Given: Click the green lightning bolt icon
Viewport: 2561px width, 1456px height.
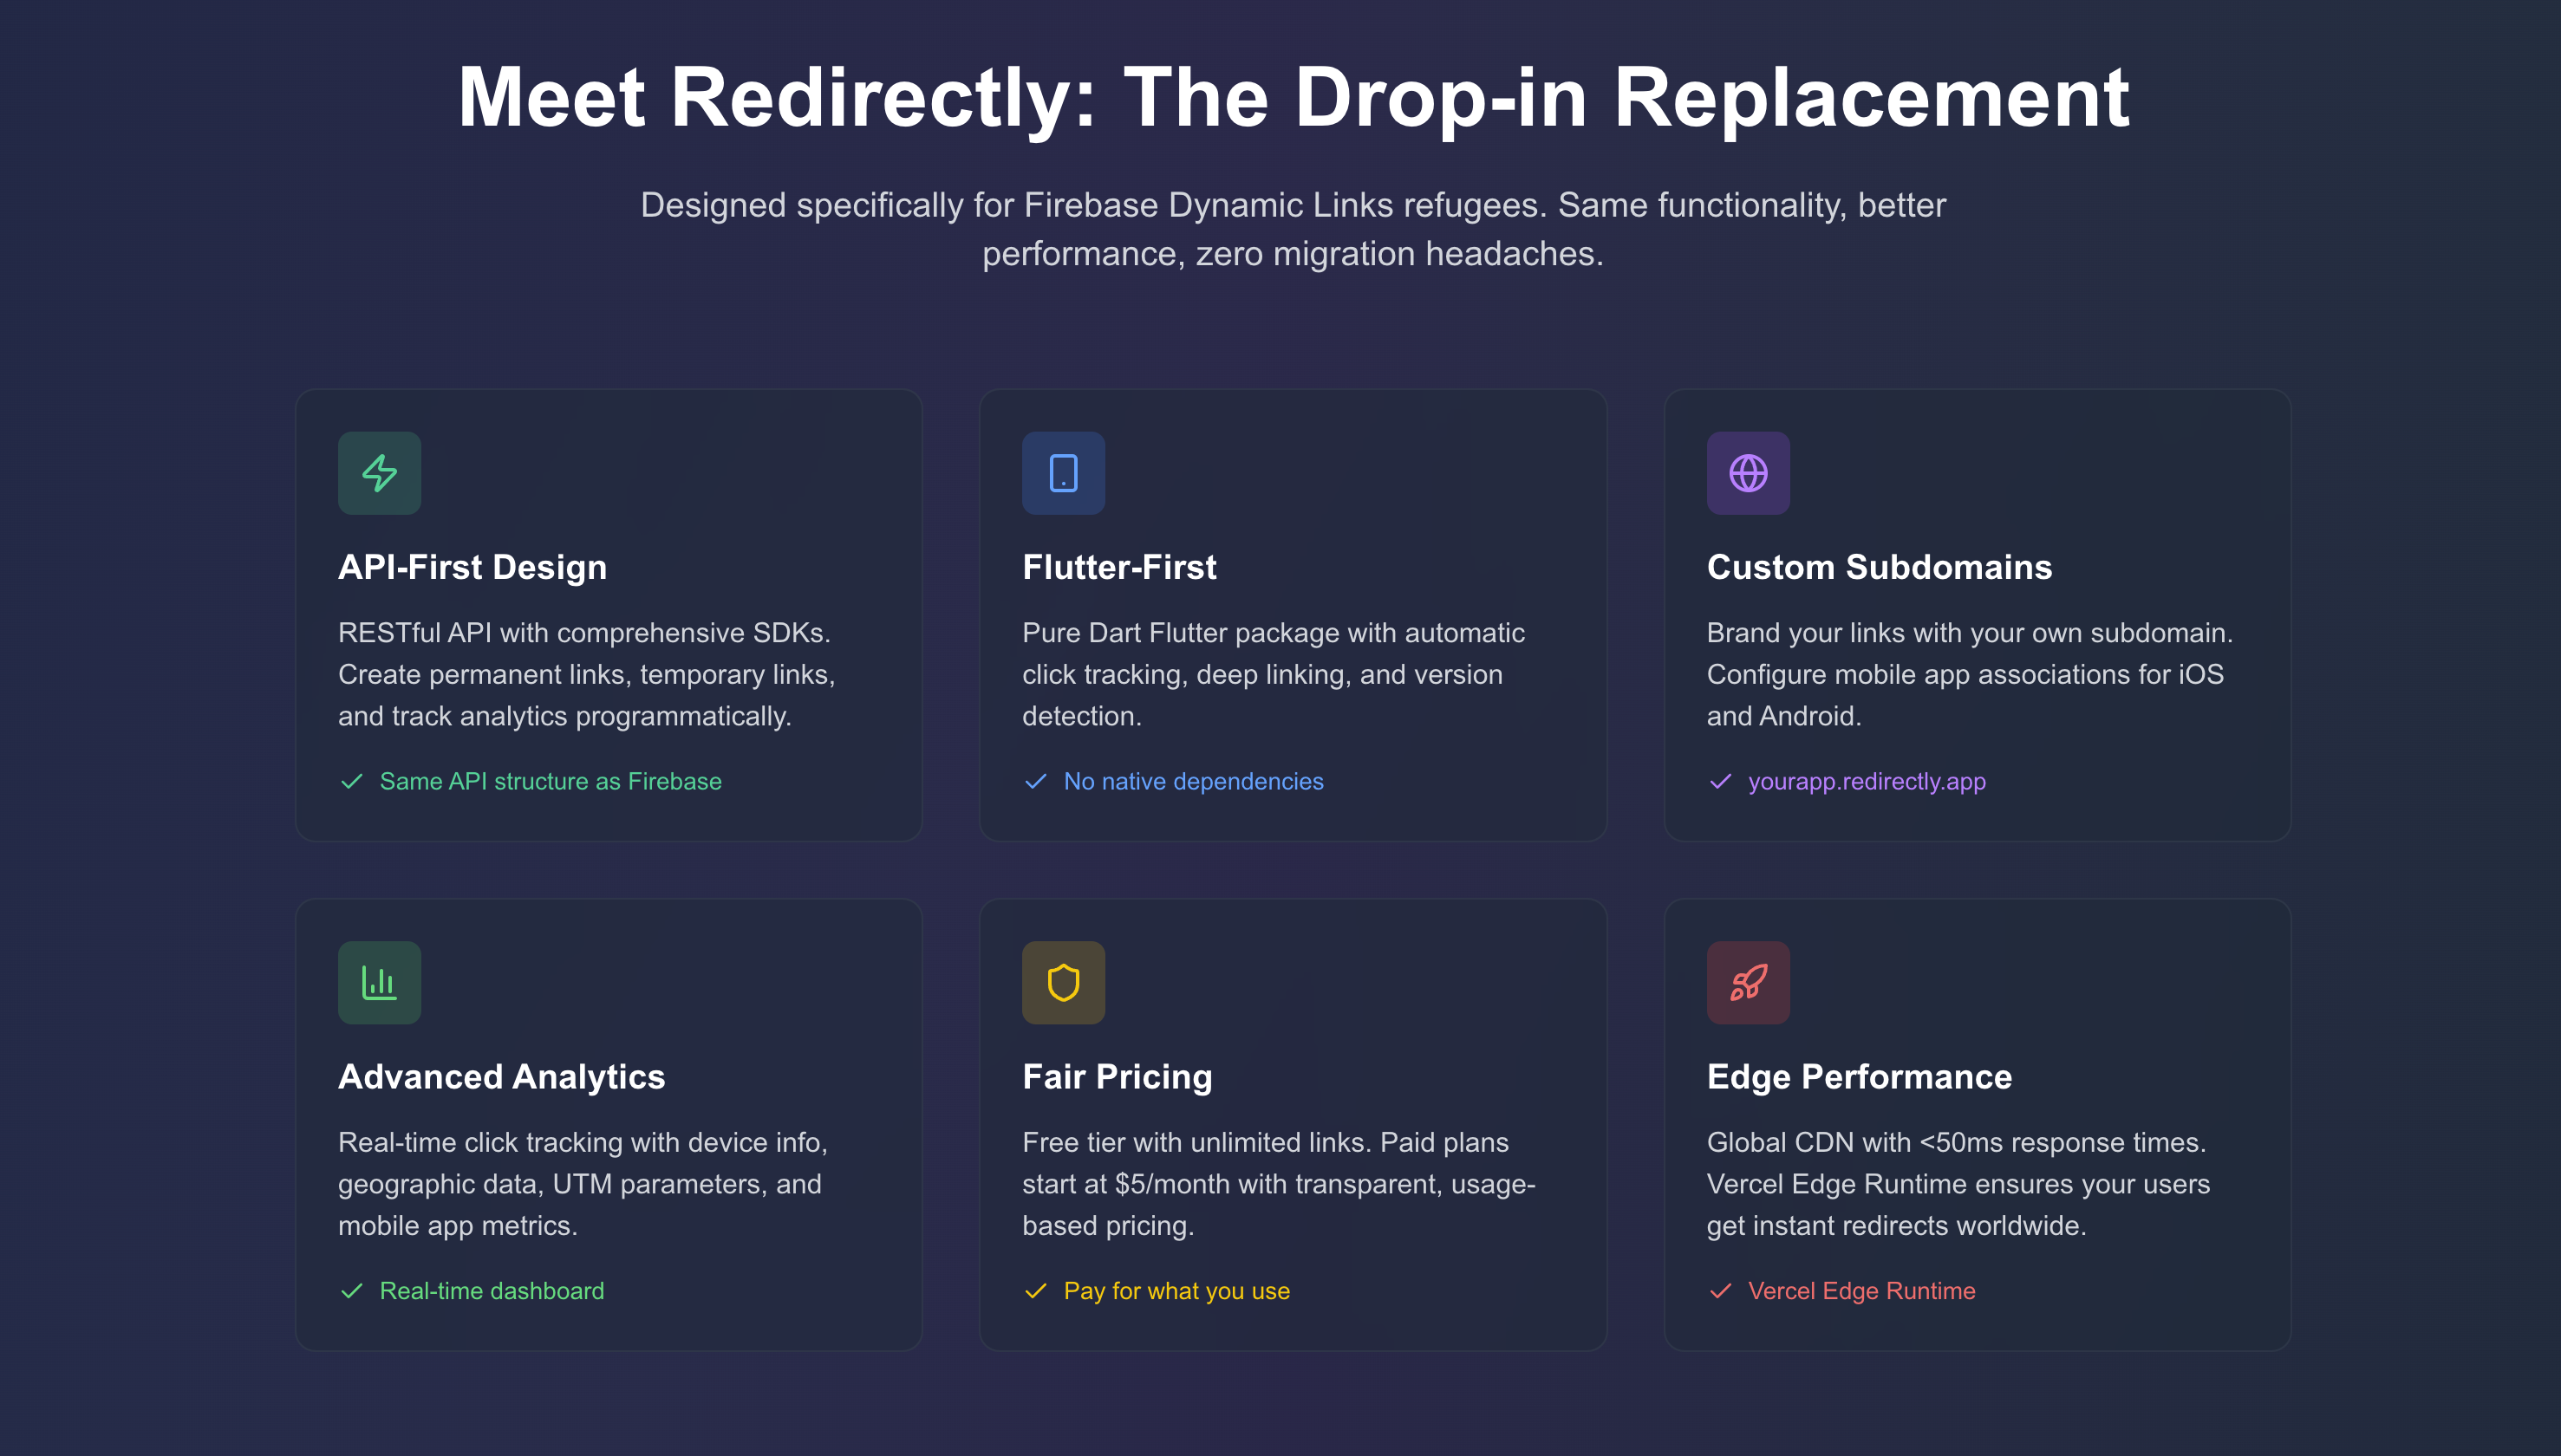Looking at the screenshot, I should click(379, 473).
